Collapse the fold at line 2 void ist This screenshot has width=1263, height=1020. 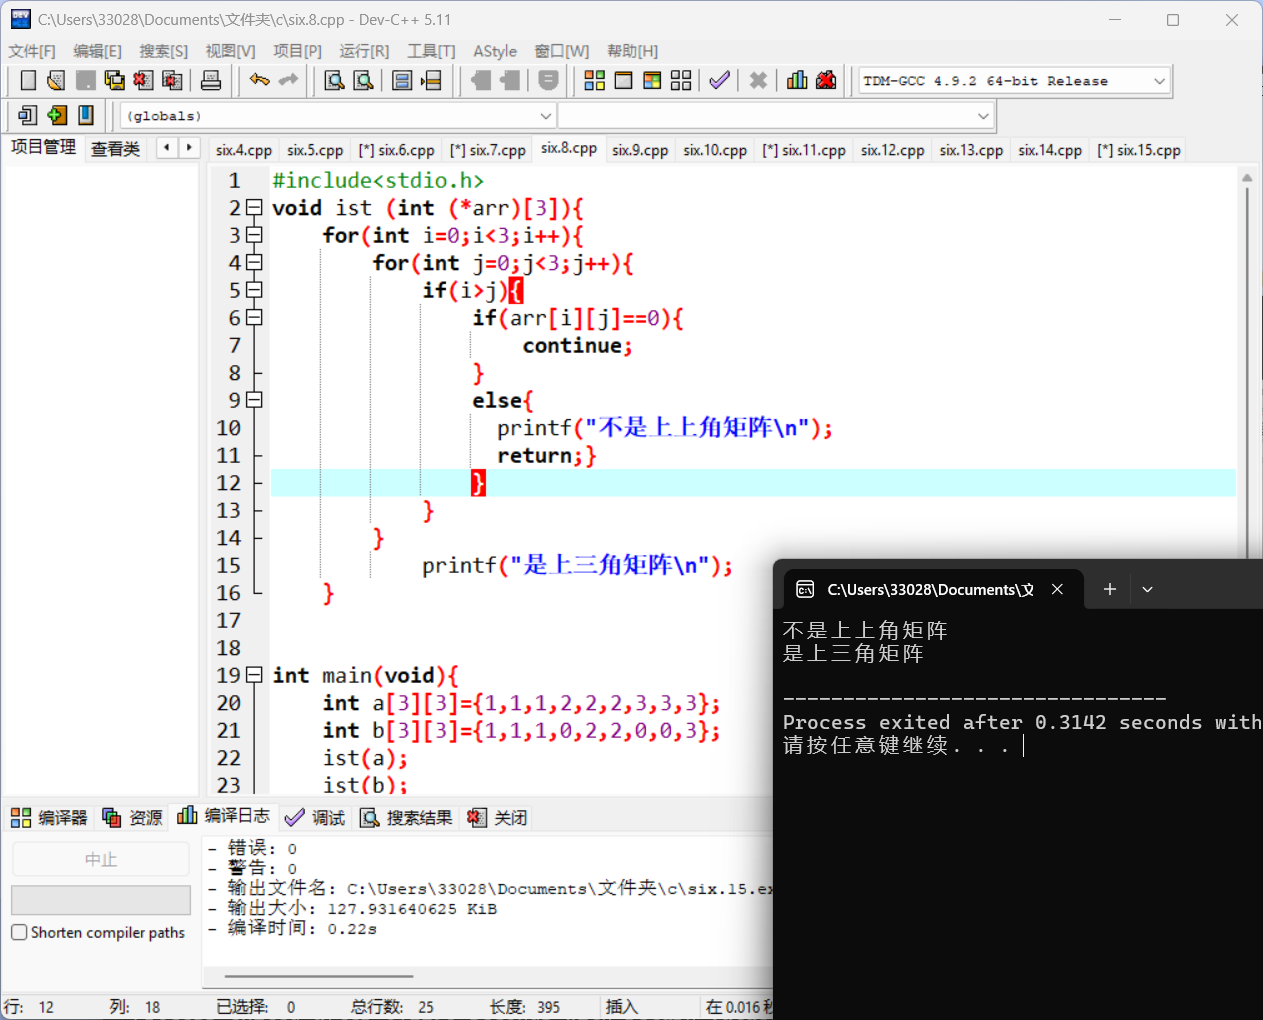[254, 208]
